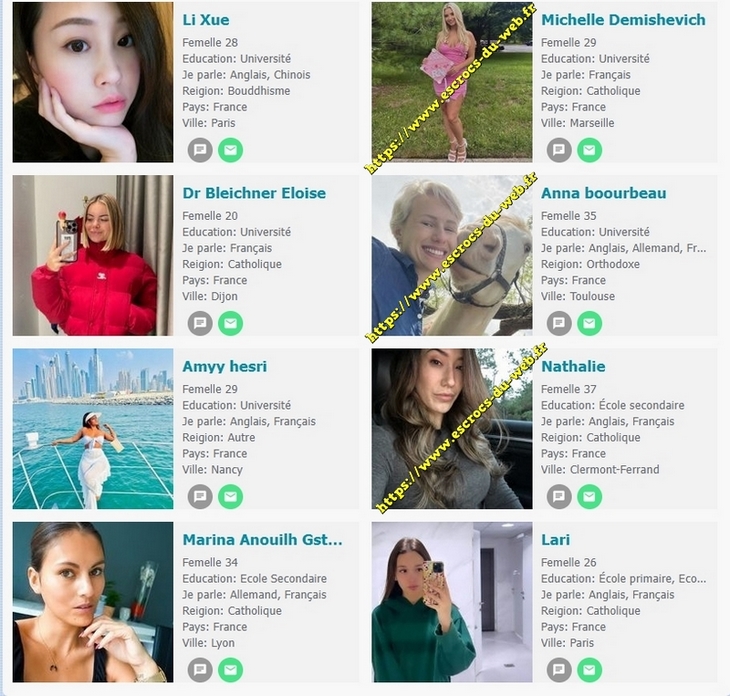View Dr Bleichner Eloise mirror selfie photo
Image resolution: width=730 pixels, height=696 pixels.
93,255
